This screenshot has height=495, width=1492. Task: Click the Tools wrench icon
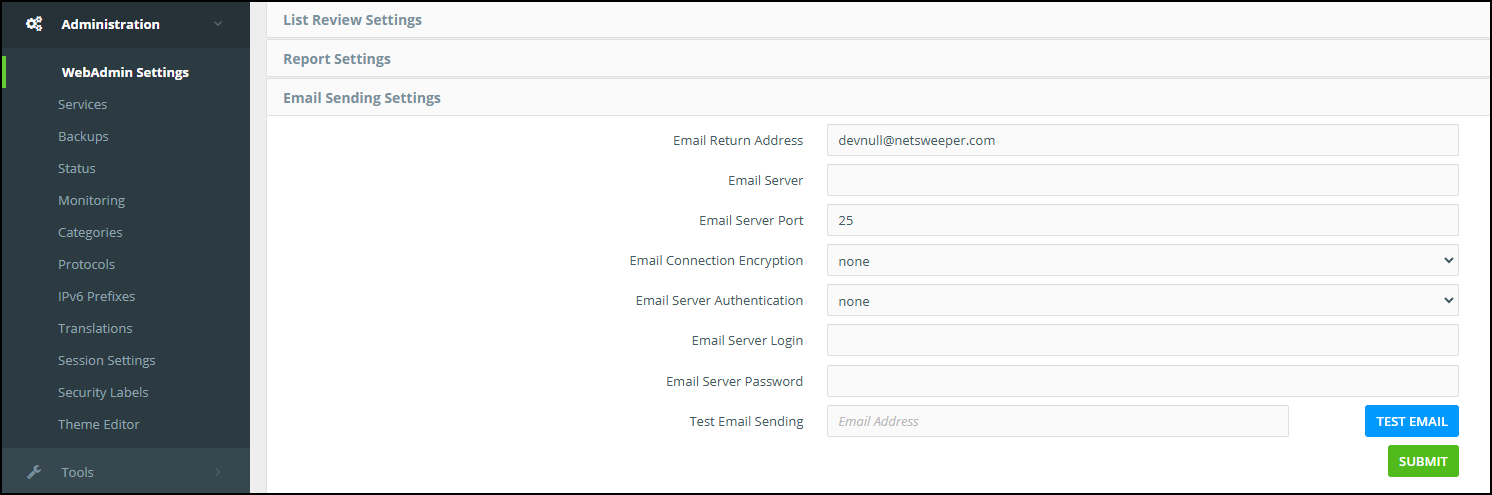tap(34, 472)
